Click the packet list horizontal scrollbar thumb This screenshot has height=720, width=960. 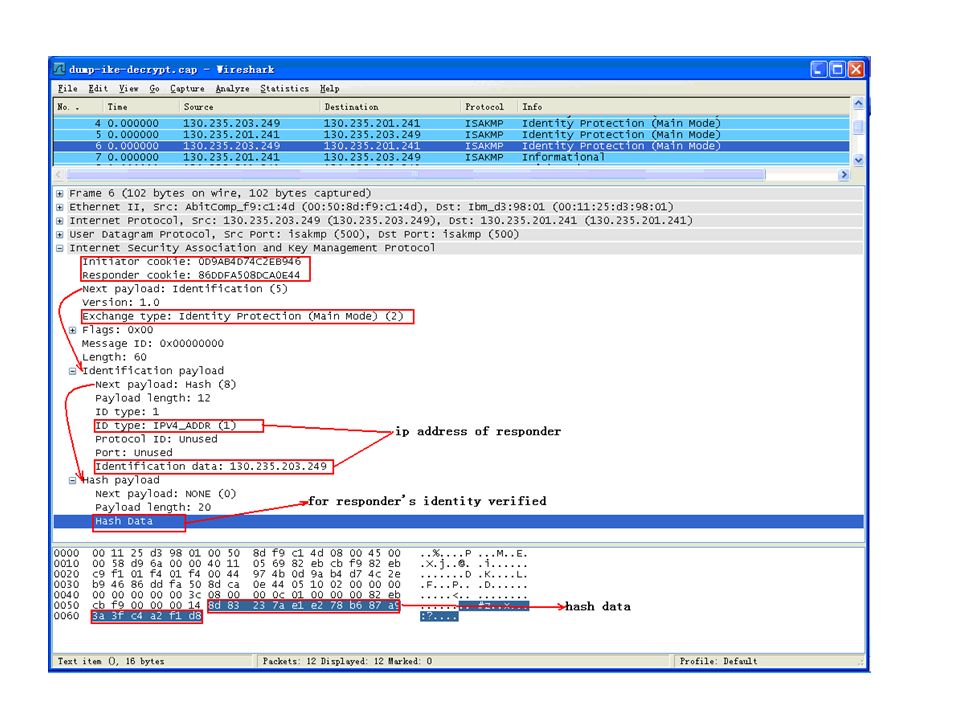(416, 175)
